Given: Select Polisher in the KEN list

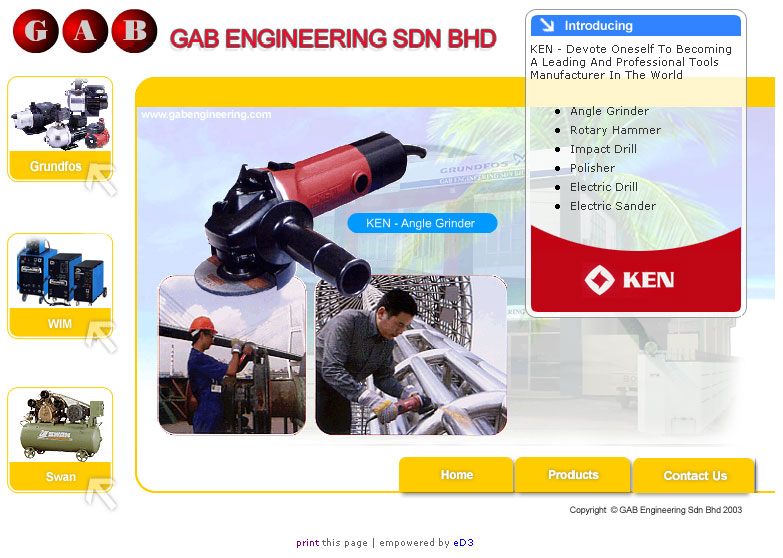Looking at the screenshot, I should tap(592, 168).
